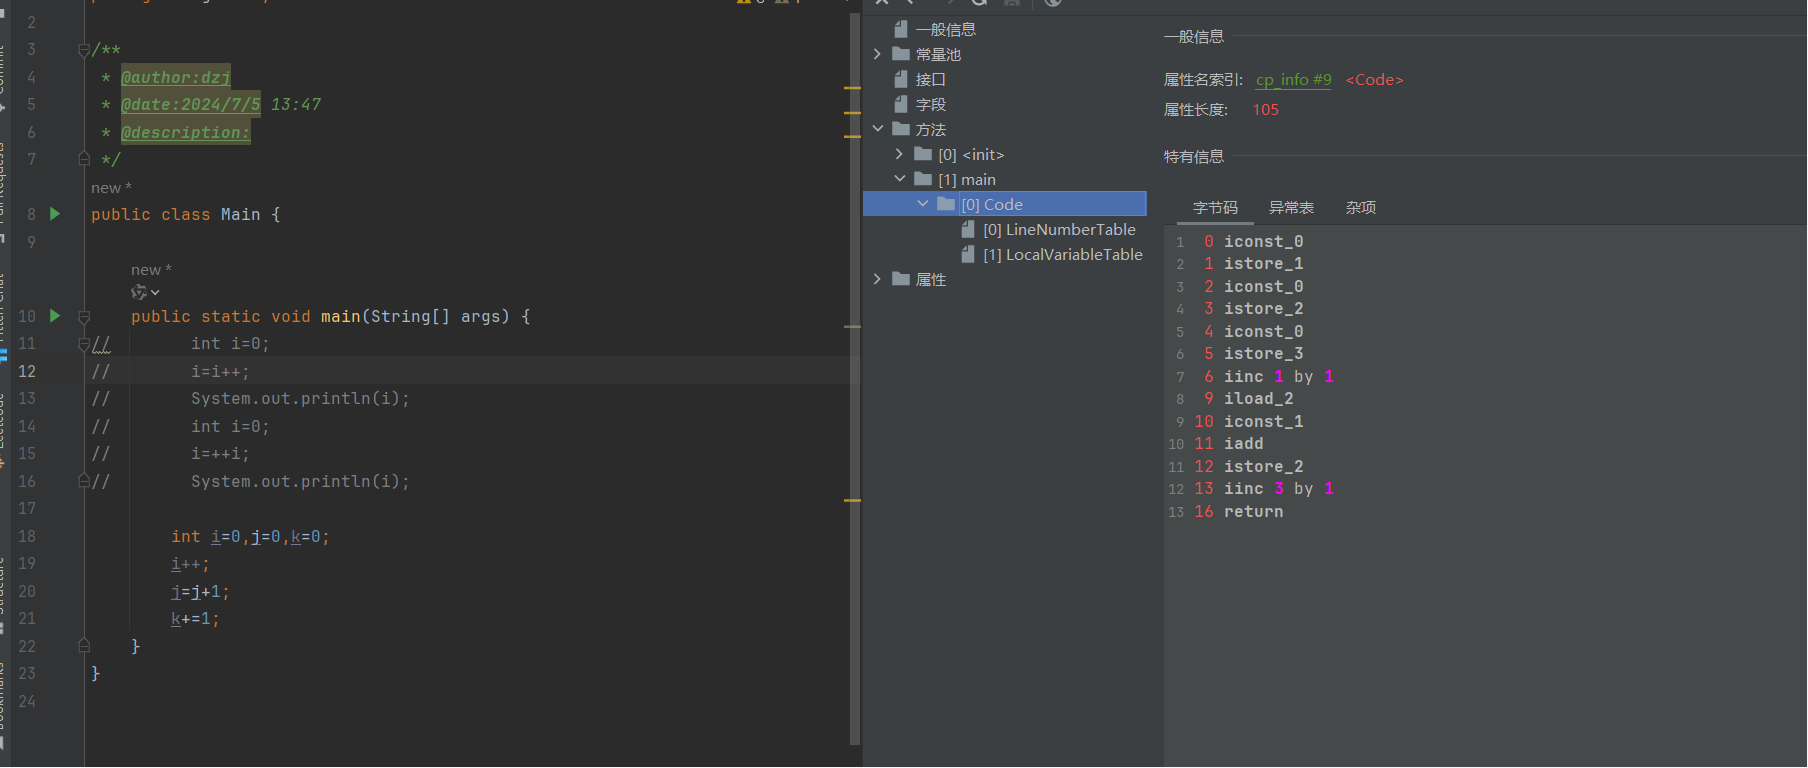Fold the Javadoc comment starting at line 3

tap(84, 50)
